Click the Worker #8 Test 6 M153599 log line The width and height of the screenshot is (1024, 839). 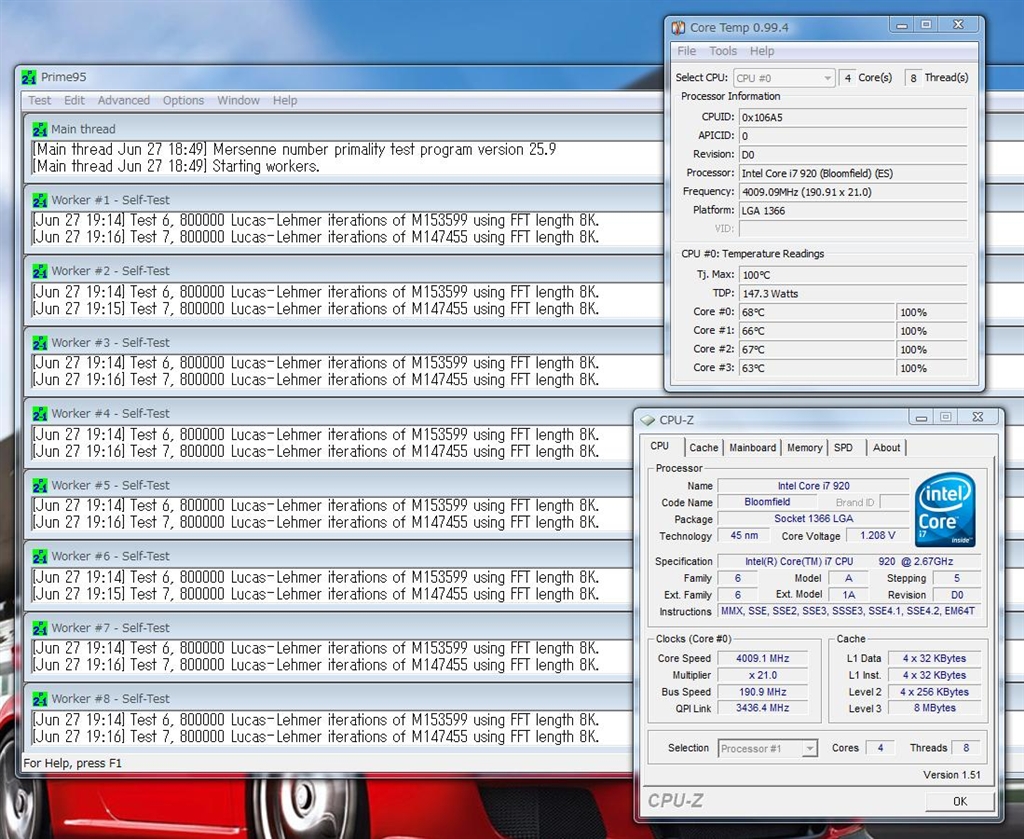tap(316, 720)
